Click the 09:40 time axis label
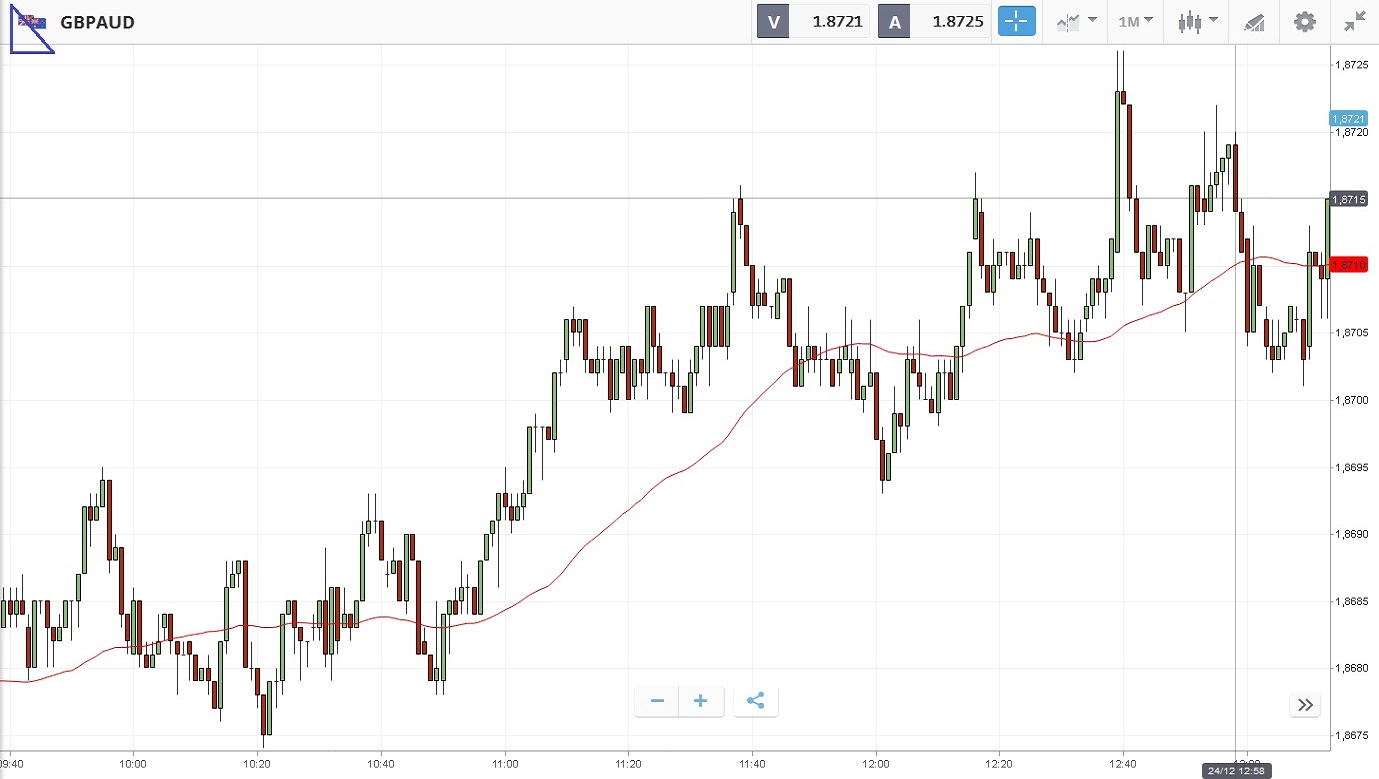This screenshot has width=1379, height=779. 11,762
